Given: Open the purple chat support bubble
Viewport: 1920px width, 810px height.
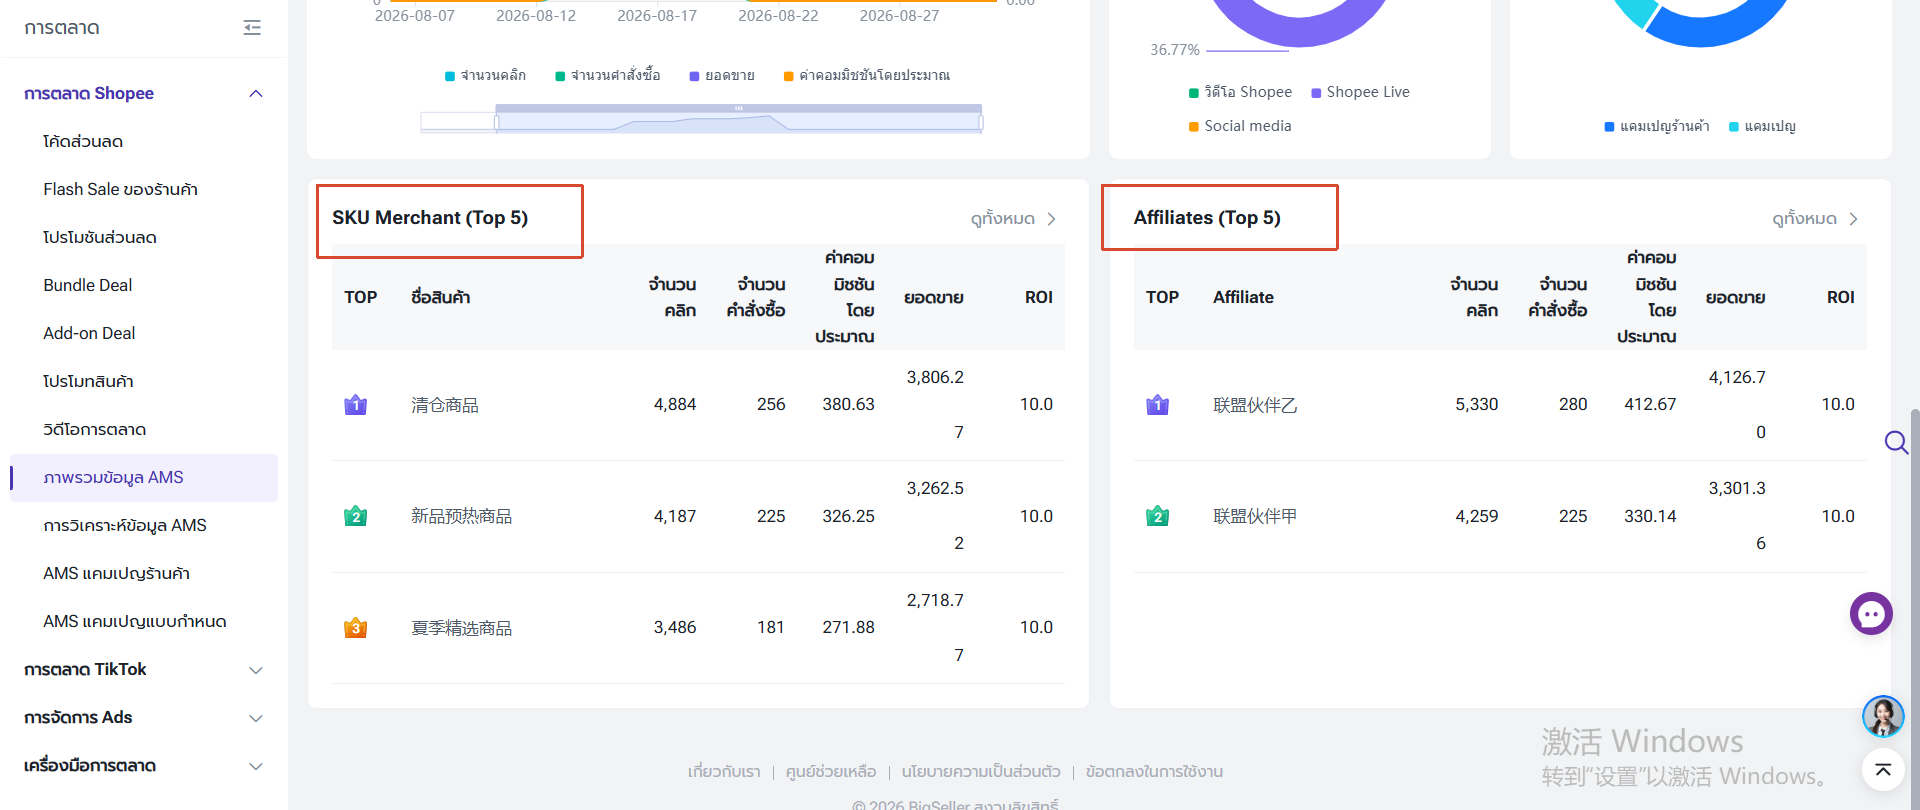Looking at the screenshot, I should click(x=1871, y=614).
